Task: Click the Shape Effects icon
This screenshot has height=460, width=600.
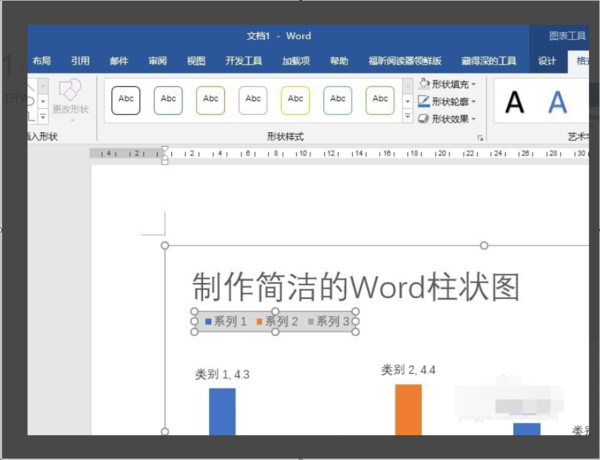Action: (424, 118)
